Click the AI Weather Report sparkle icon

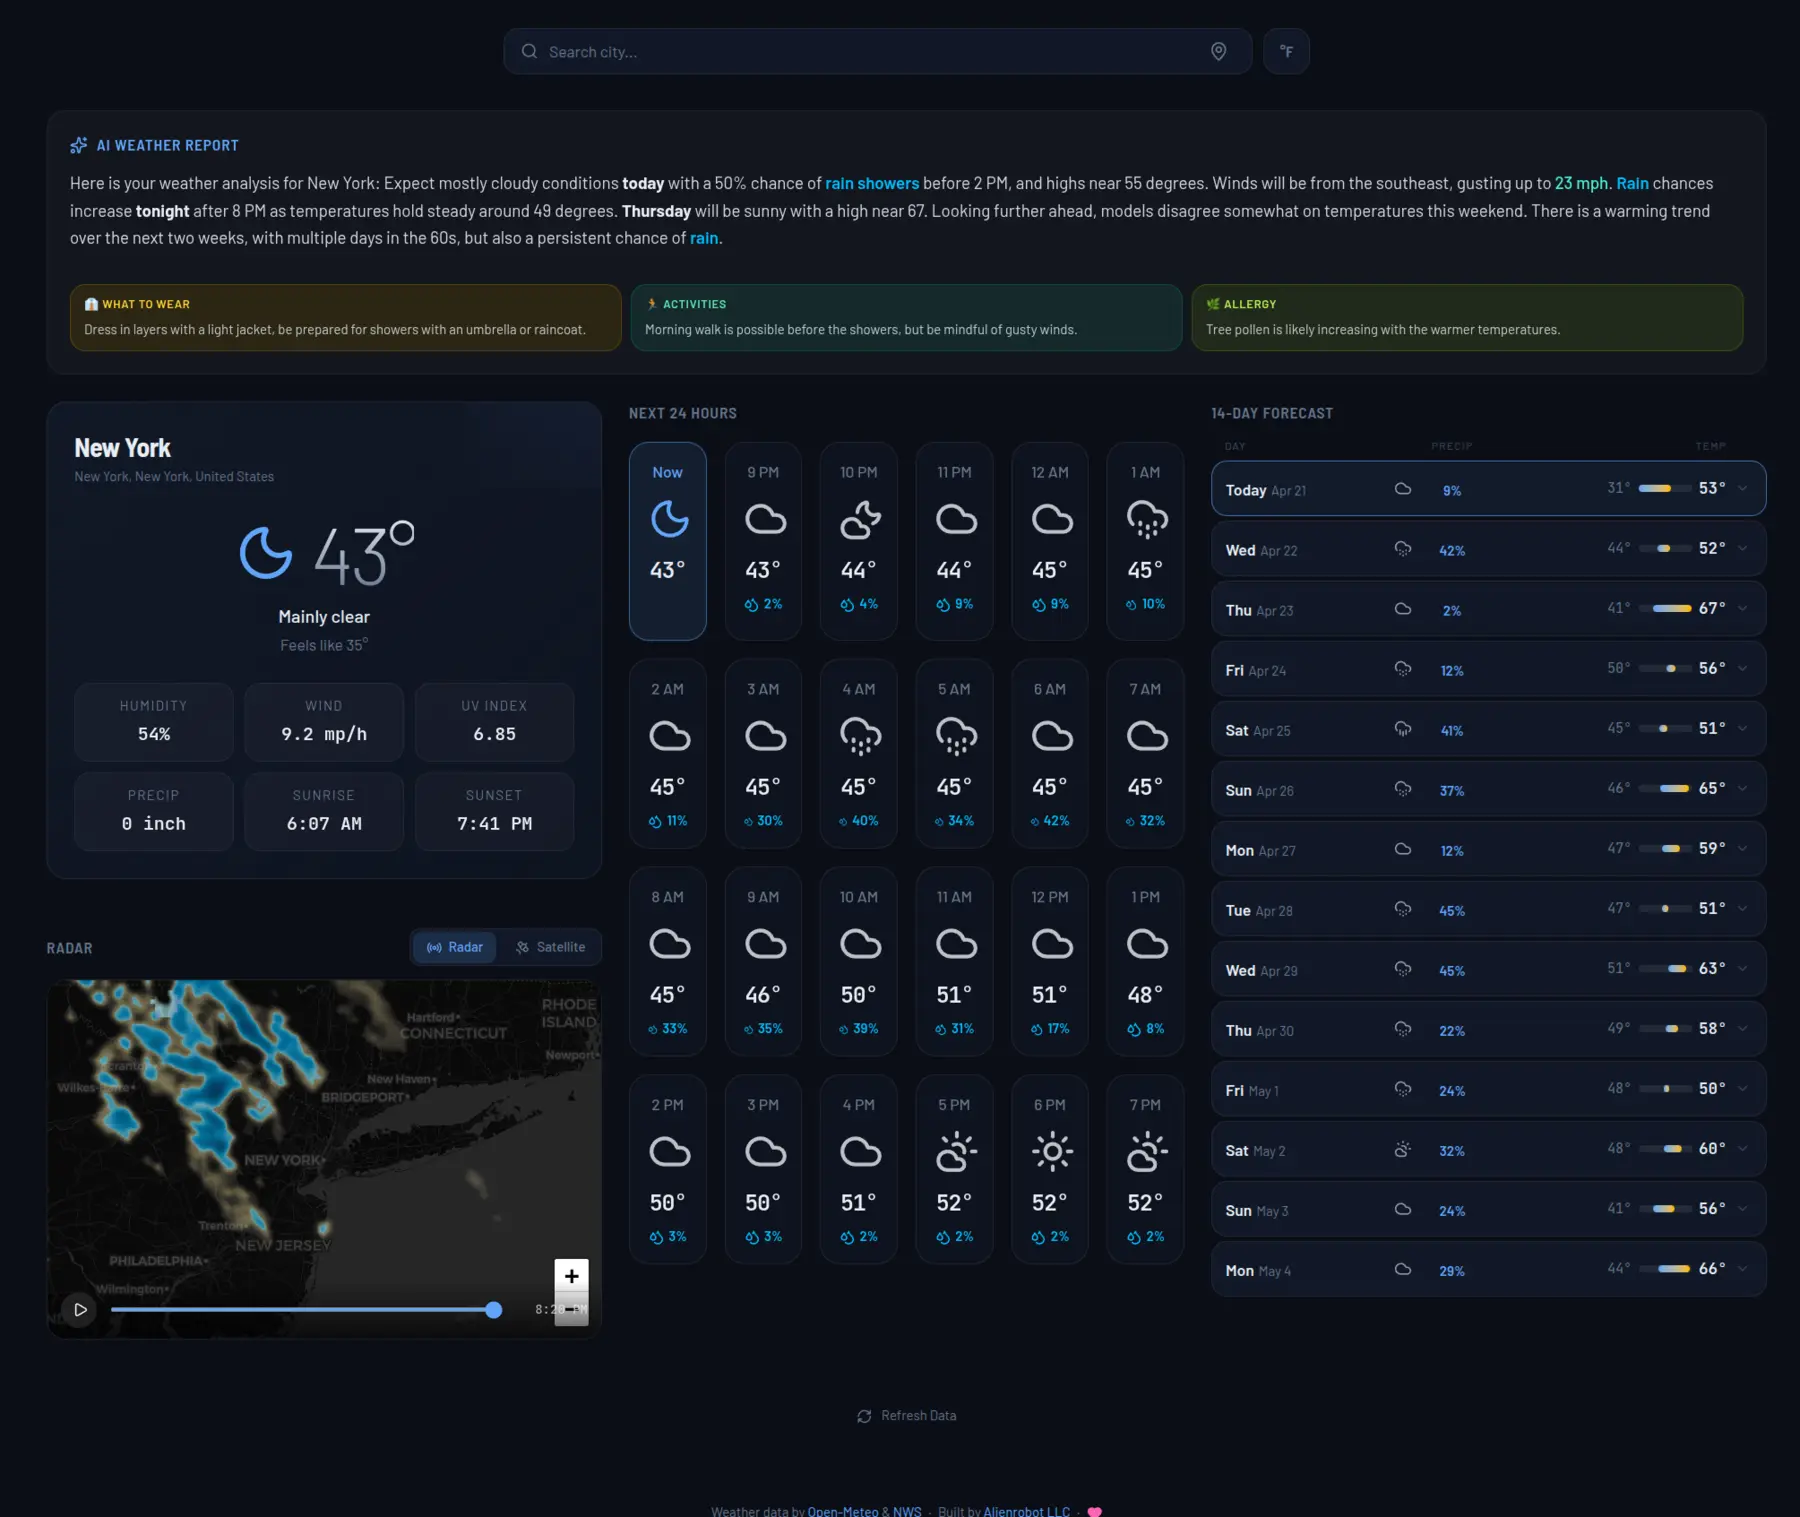coord(78,145)
